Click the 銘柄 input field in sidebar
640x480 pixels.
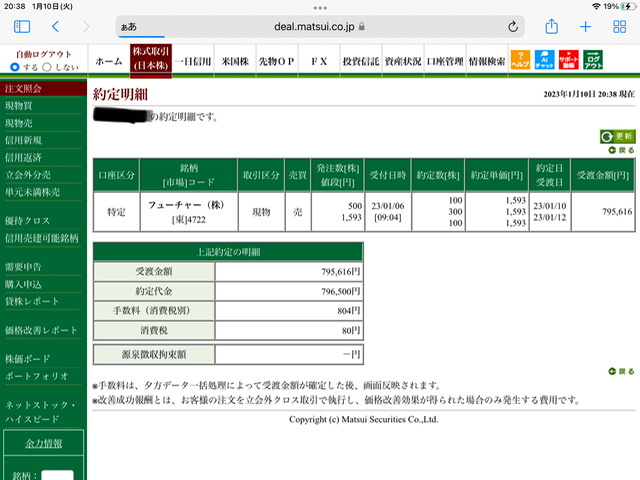(x=58, y=475)
